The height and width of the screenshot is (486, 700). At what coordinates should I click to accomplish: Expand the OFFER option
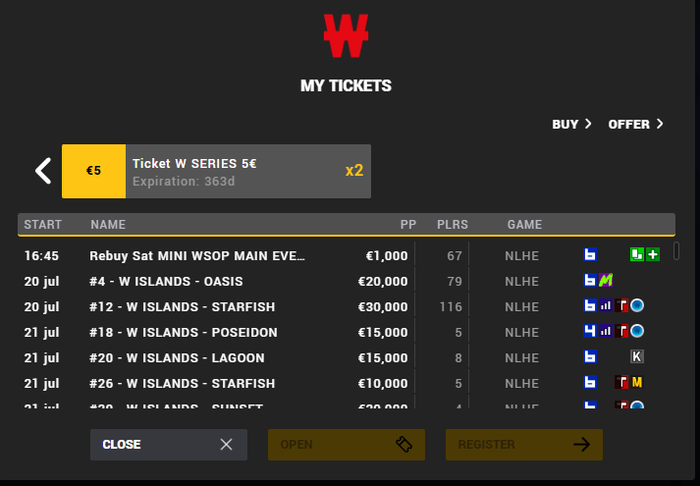point(636,124)
